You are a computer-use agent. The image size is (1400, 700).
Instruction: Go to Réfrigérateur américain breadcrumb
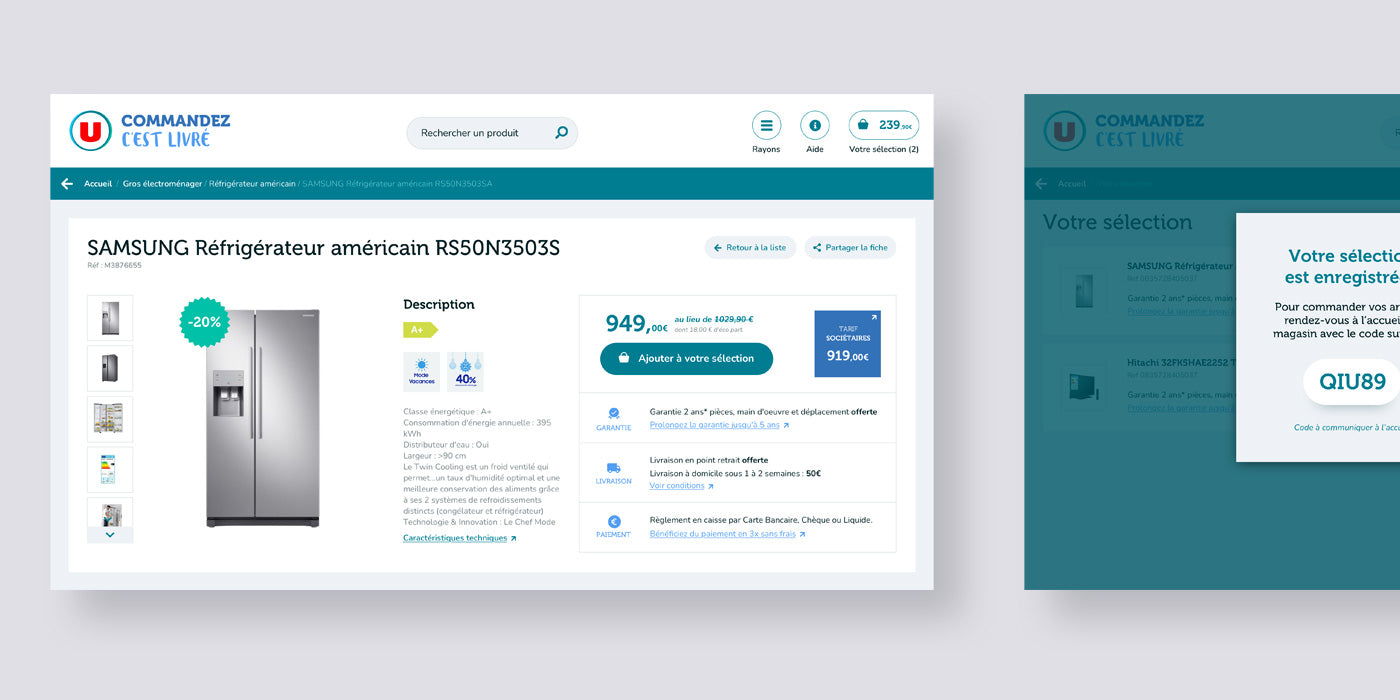coord(252,184)
